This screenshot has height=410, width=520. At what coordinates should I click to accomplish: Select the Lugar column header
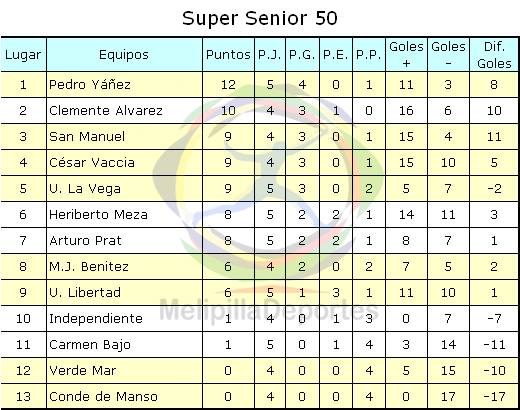tap(23, 55)
